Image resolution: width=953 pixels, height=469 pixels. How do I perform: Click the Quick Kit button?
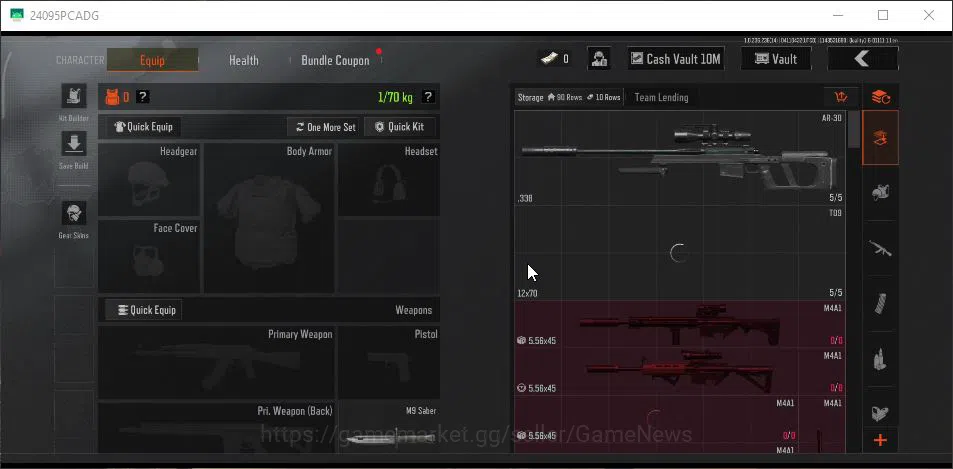[x=399, y=127]
